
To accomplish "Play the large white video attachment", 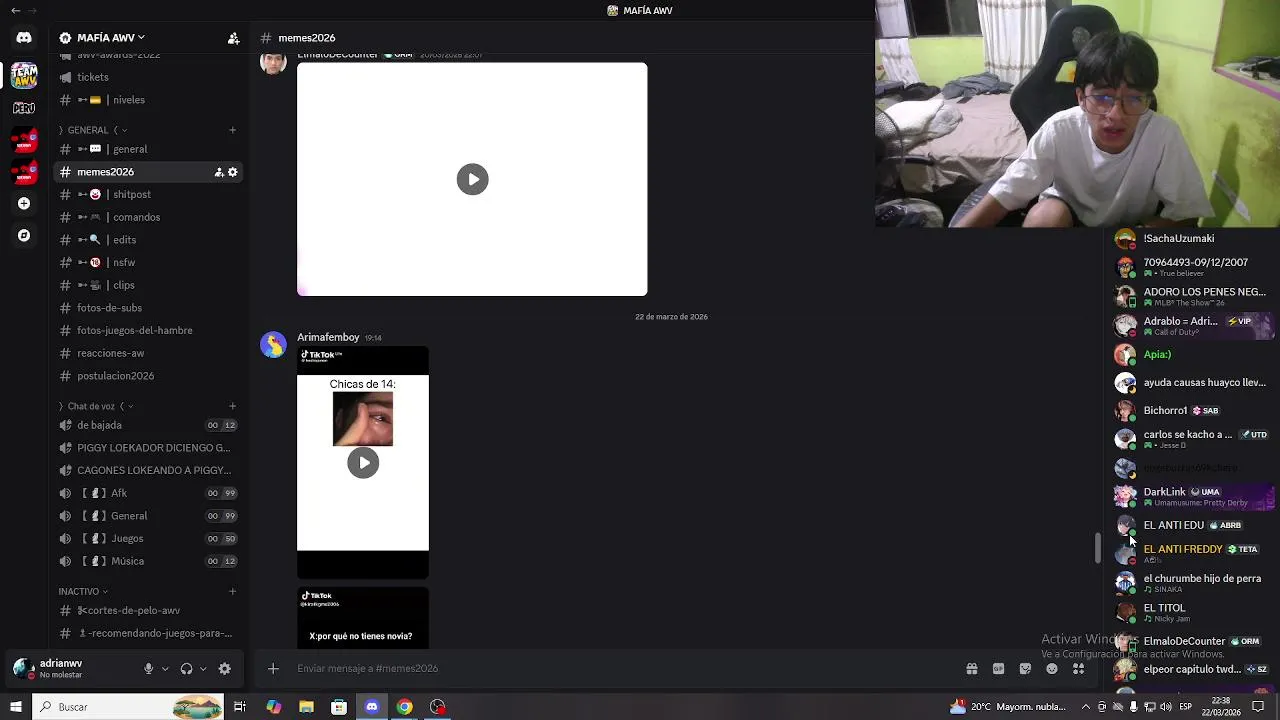I will (x=472, y=179).
